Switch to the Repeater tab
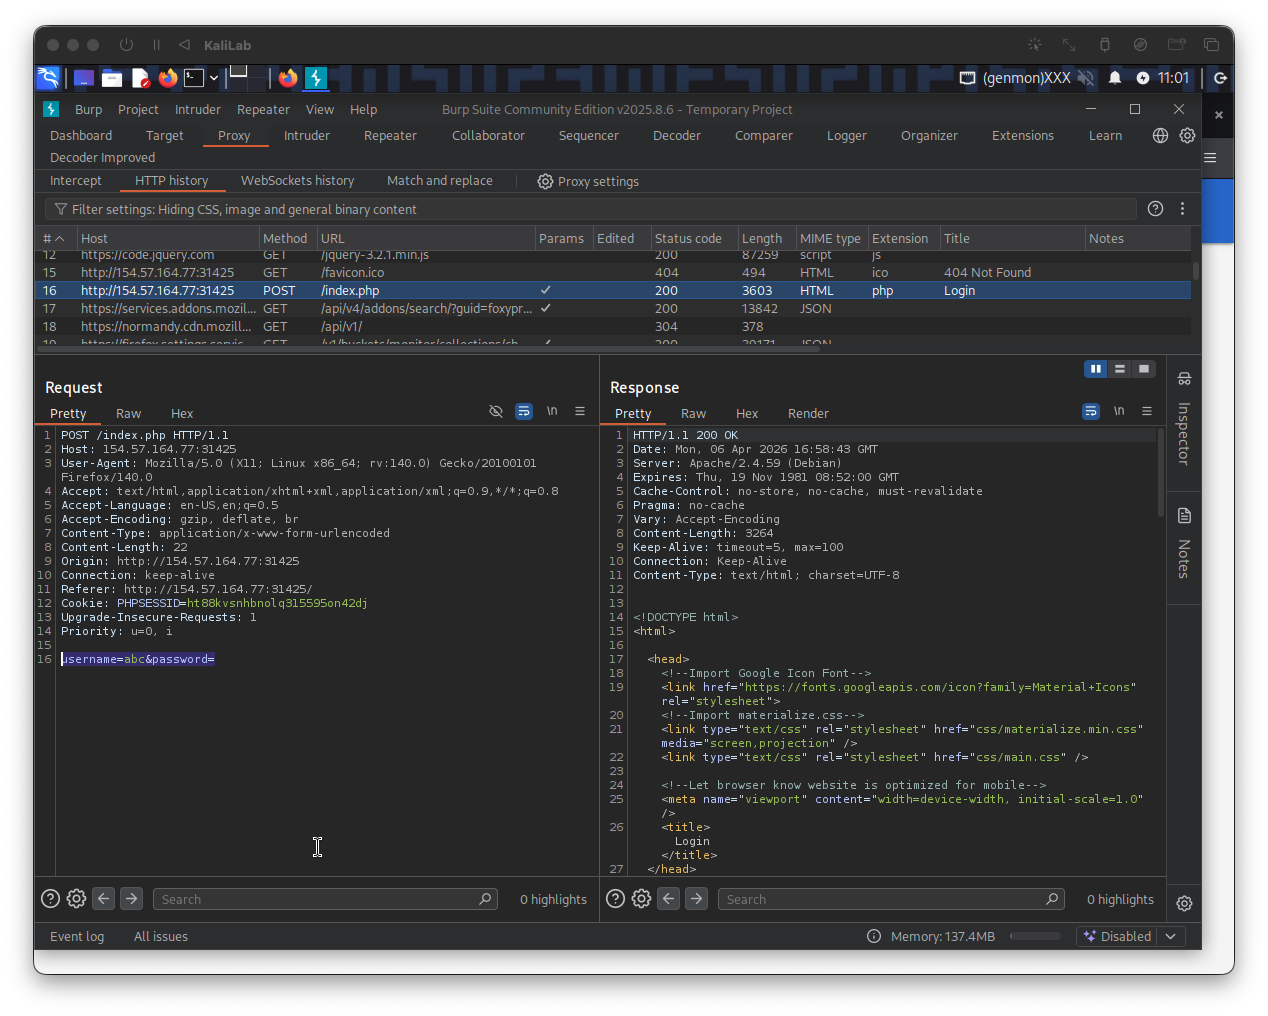Screen dimensions: 1268x1016 tap(390, 136)
